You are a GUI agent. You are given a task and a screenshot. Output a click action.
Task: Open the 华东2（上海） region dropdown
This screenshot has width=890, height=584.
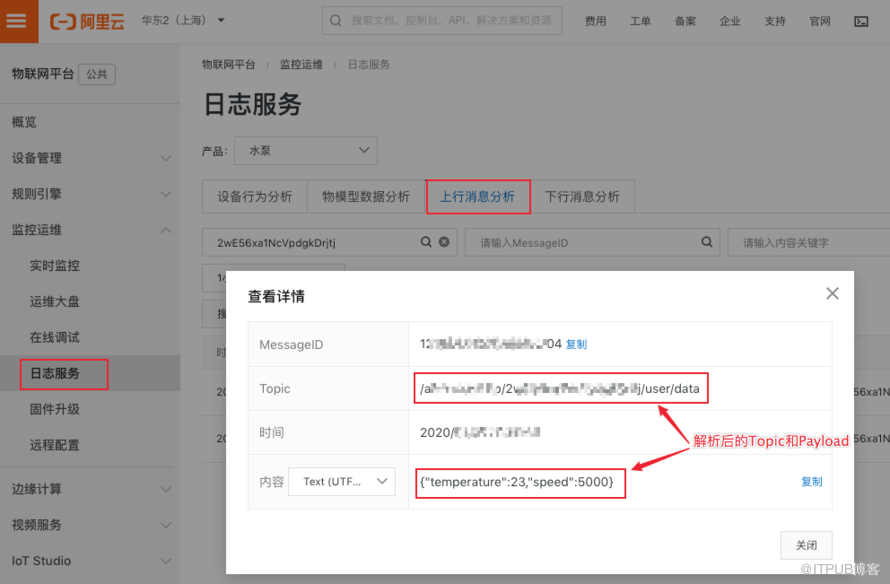[x=183, y=21]
